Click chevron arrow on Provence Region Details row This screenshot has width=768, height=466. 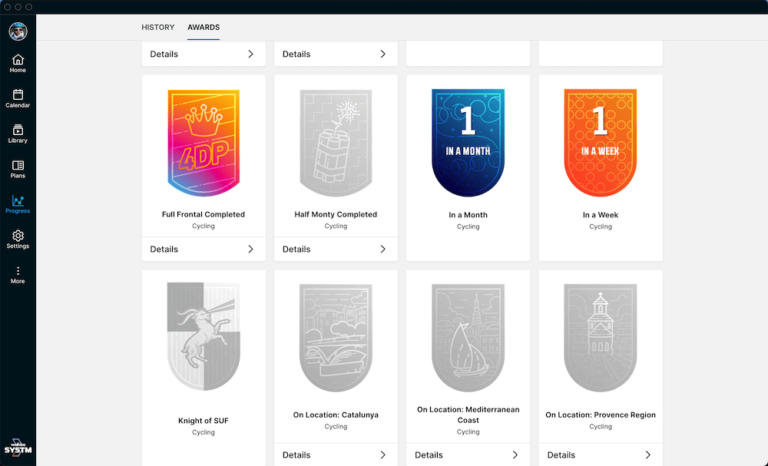648,455
